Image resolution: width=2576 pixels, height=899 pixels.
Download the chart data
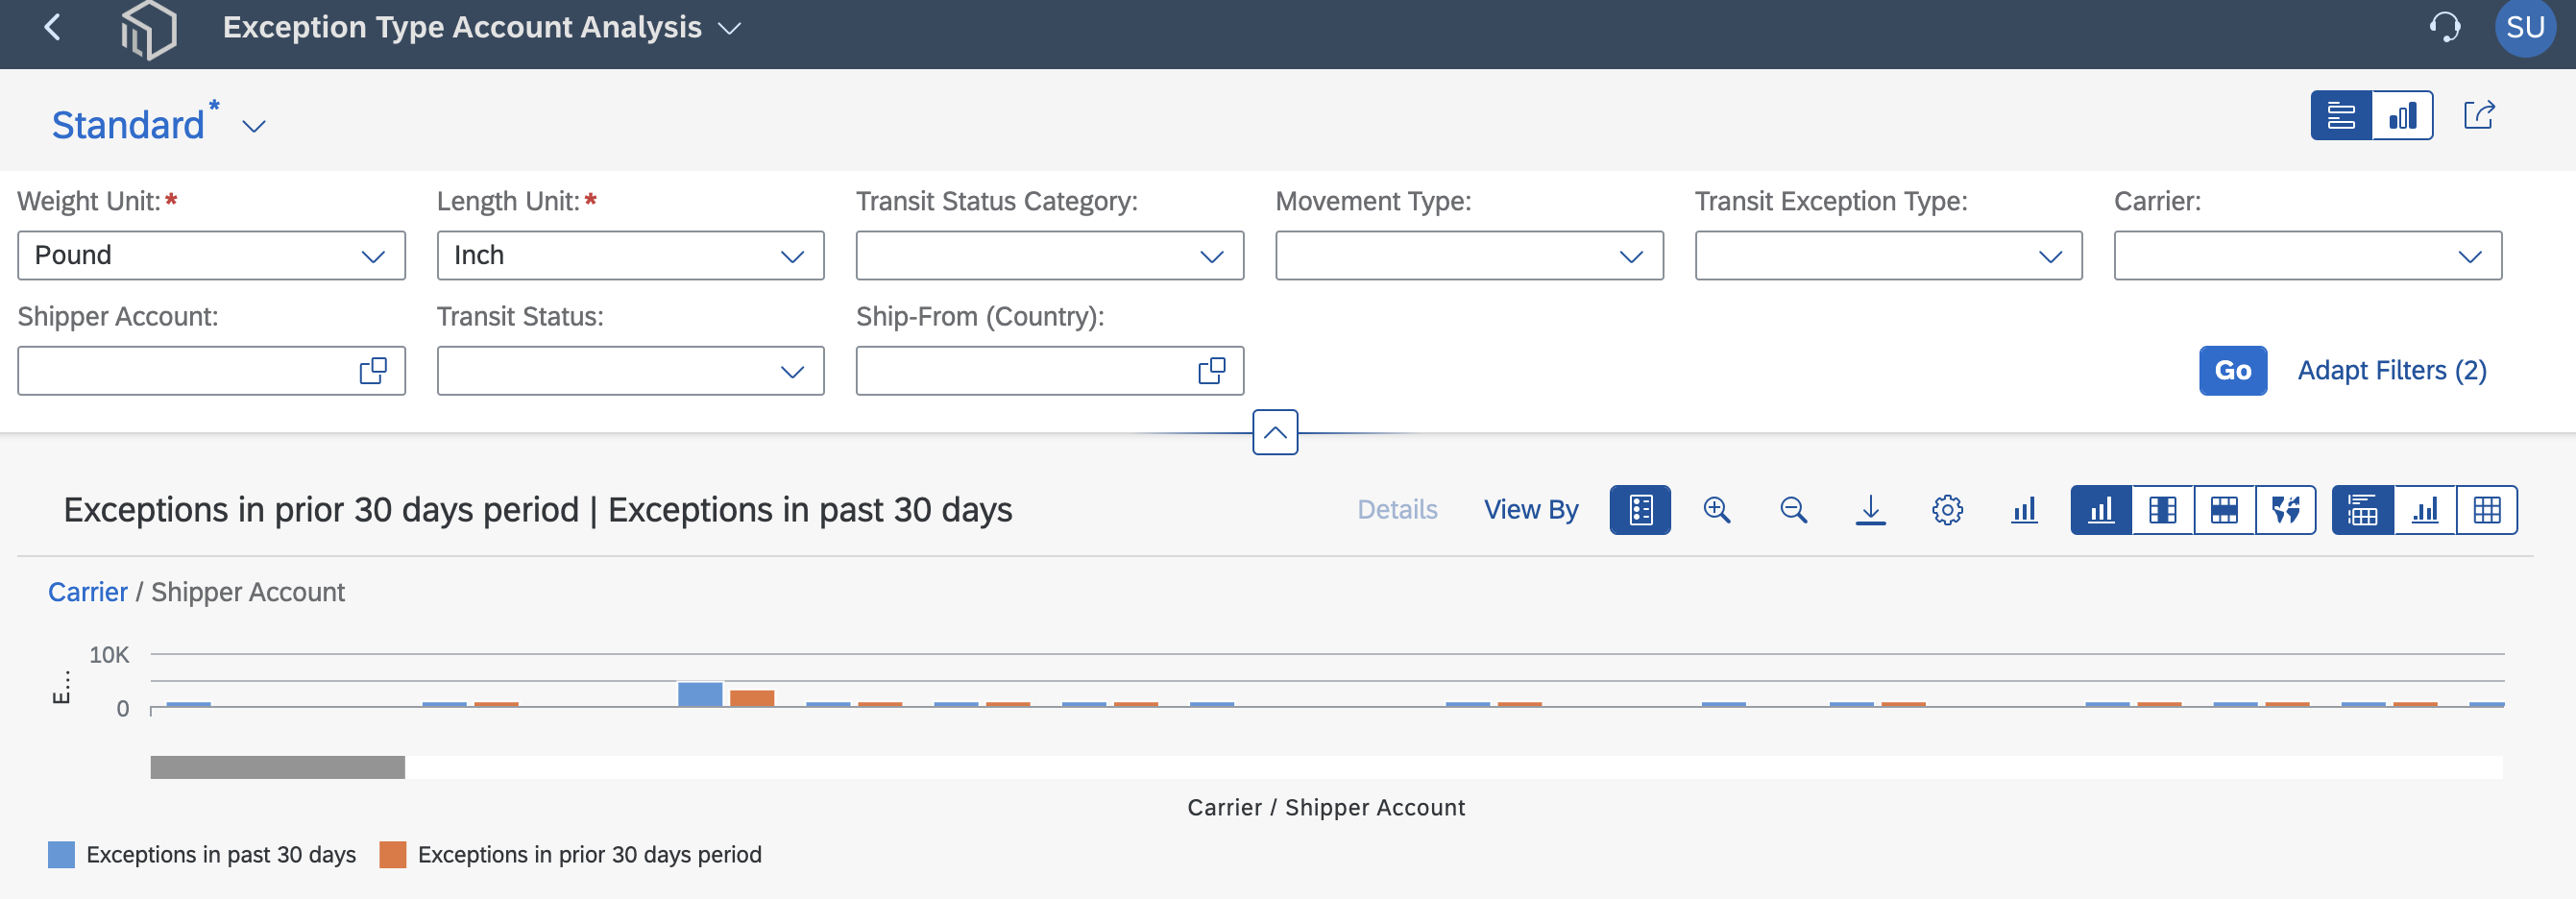pos(1870,510)
